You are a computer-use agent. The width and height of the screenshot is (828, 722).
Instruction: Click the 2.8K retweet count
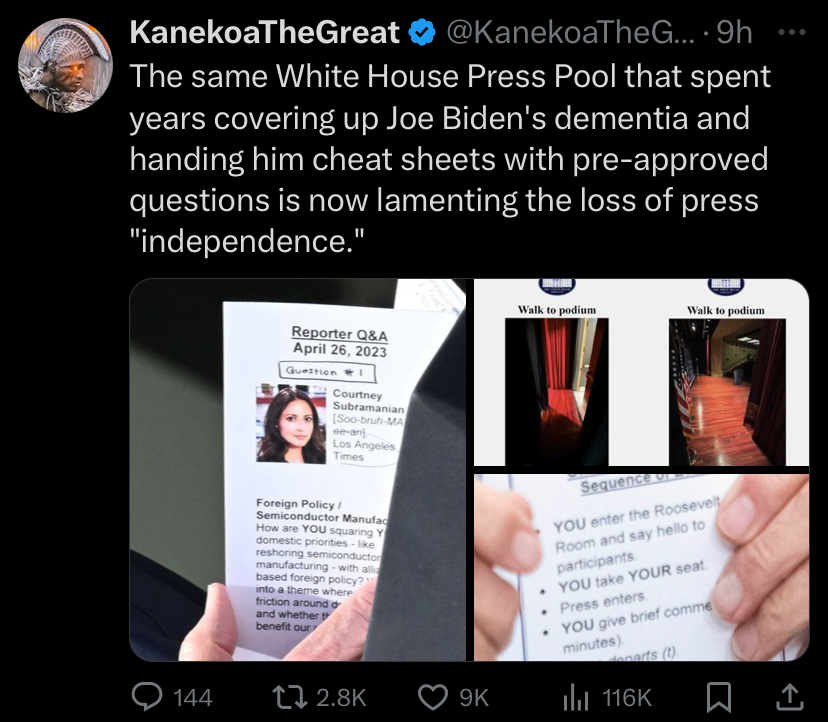click(341, 698)
